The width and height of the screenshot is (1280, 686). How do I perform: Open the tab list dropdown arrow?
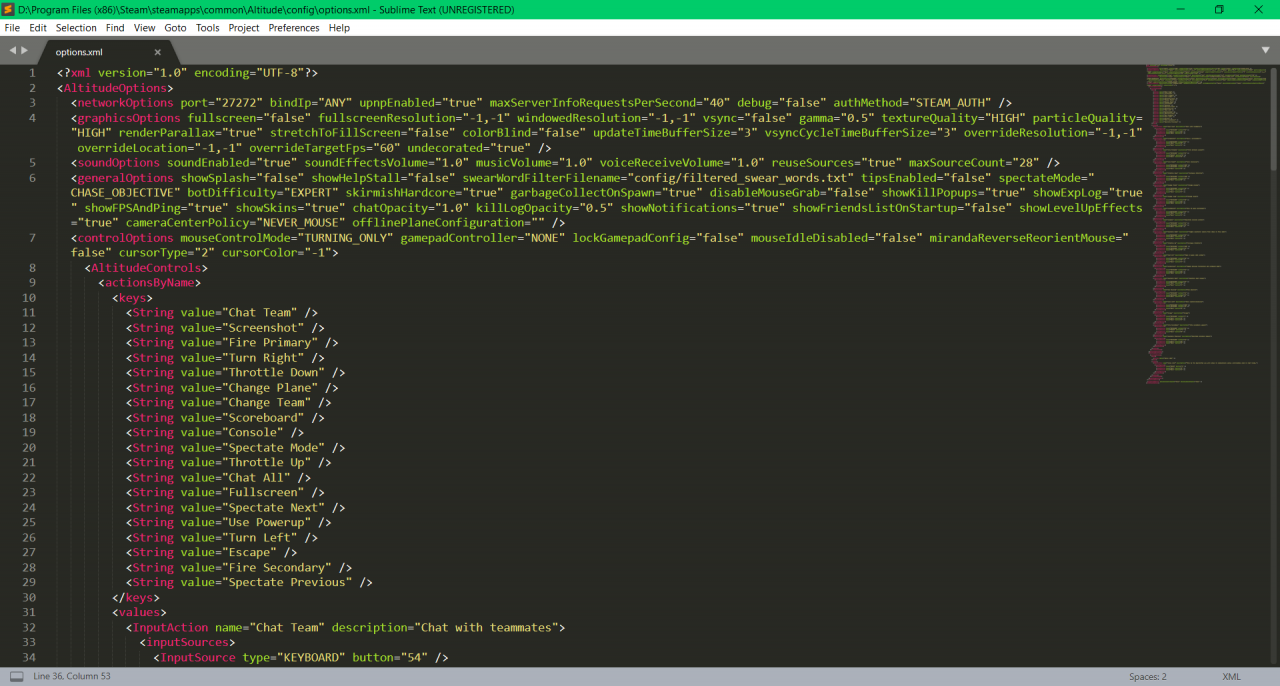(1265, 50)
